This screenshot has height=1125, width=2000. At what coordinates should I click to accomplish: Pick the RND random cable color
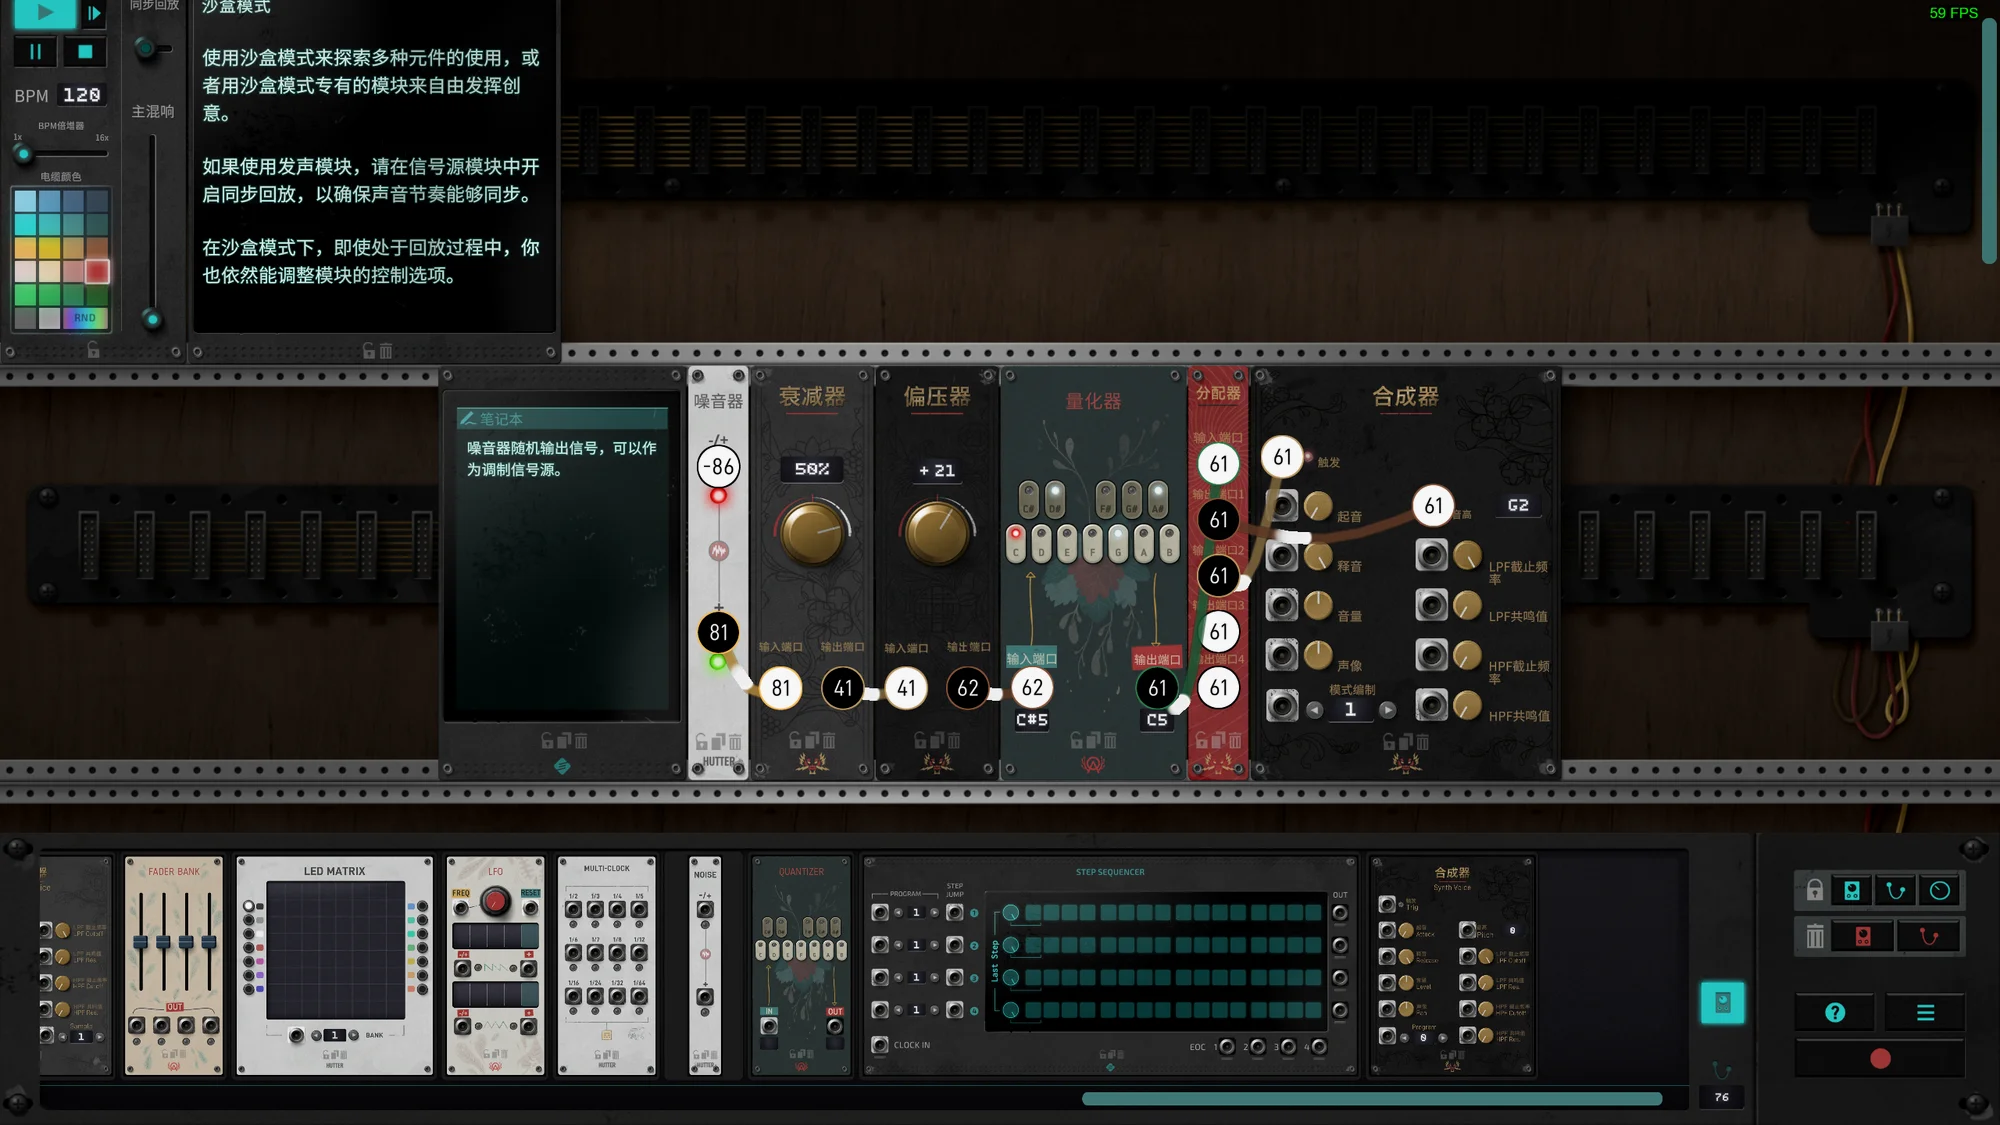[x=85, y=318]
